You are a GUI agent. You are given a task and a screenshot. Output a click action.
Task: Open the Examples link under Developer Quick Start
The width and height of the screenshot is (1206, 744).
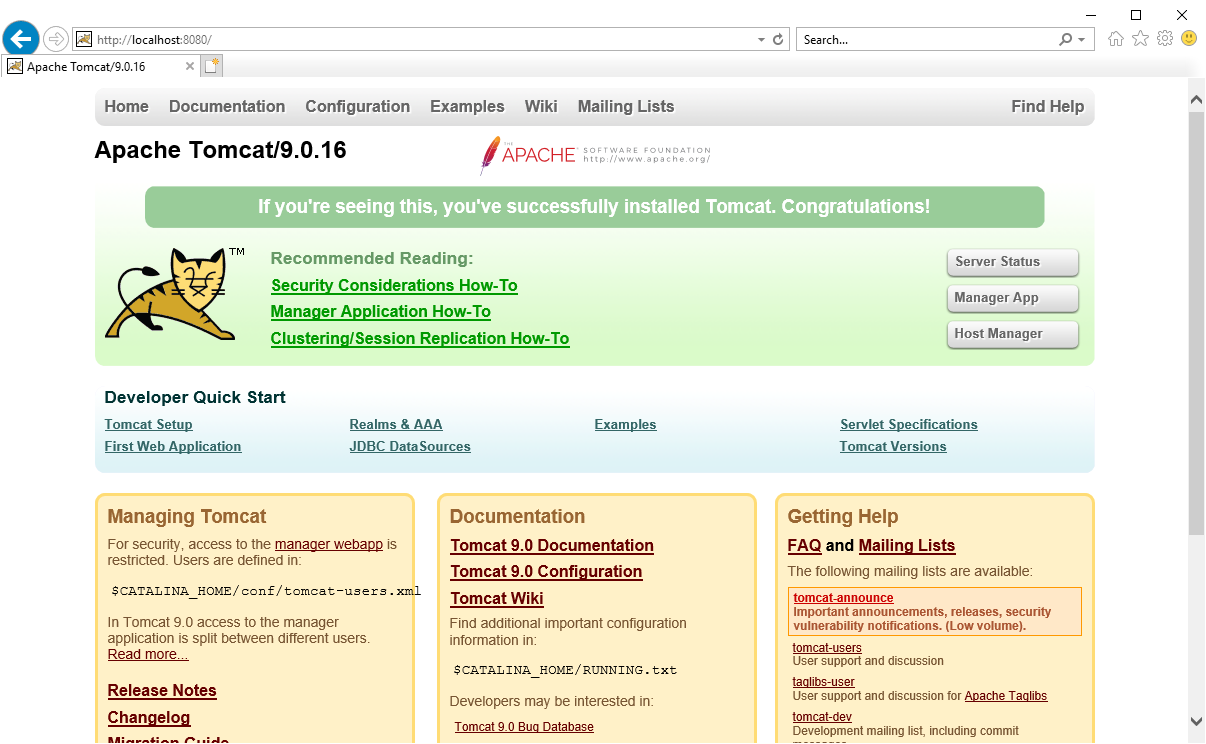click(x=625, y=425)
